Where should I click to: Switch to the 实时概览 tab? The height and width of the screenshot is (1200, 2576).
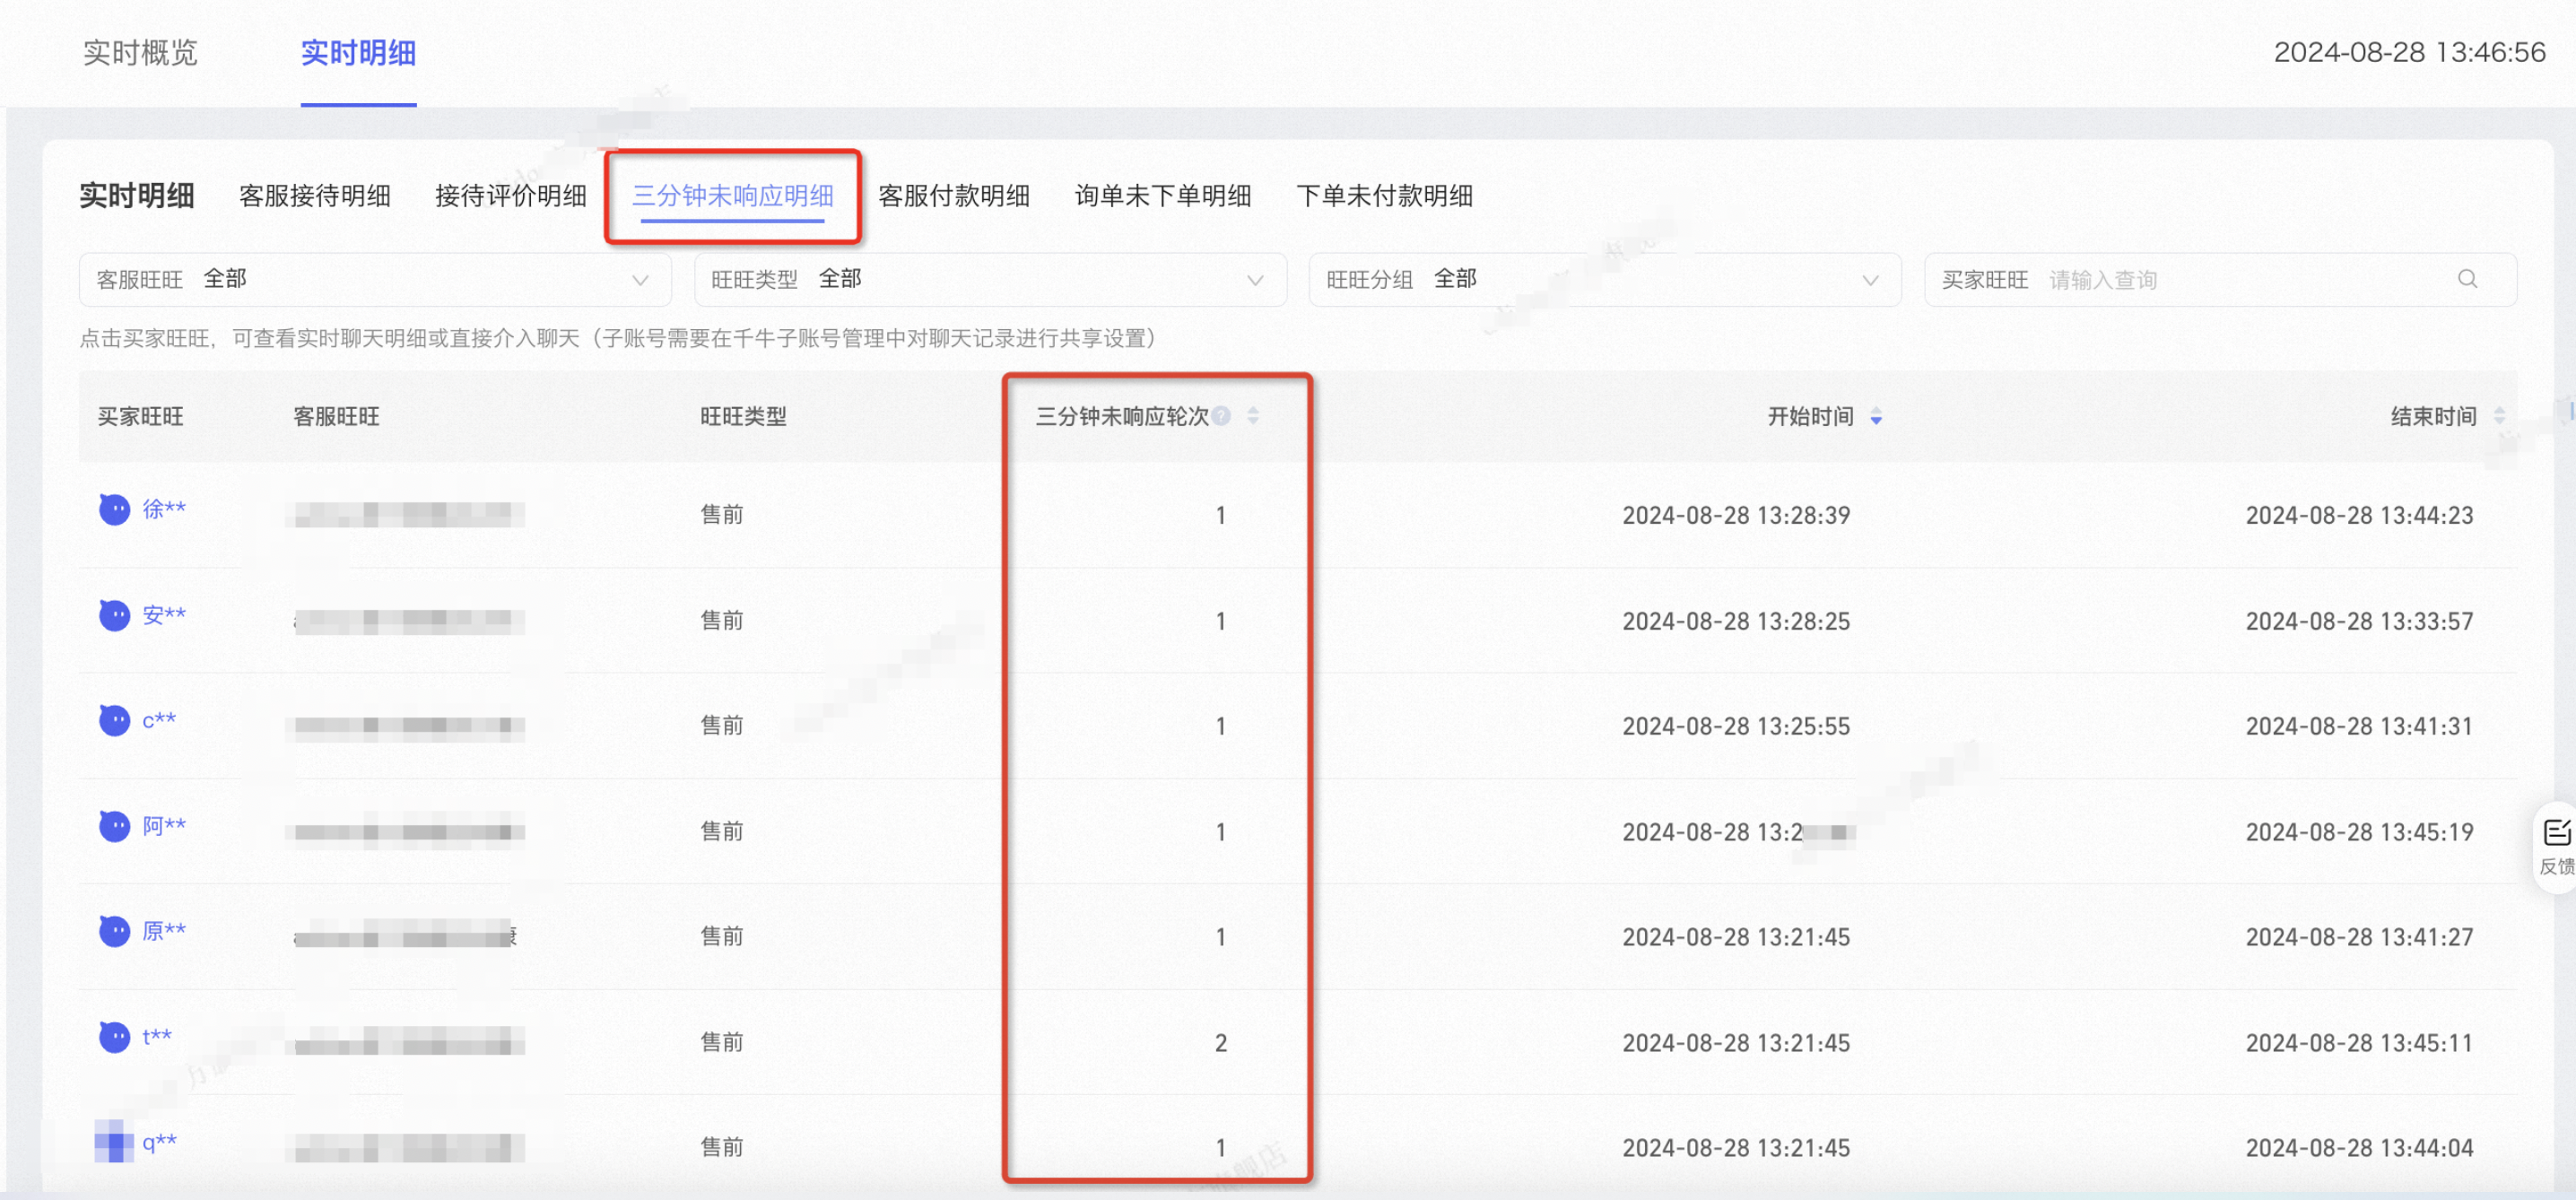(140, 52)
